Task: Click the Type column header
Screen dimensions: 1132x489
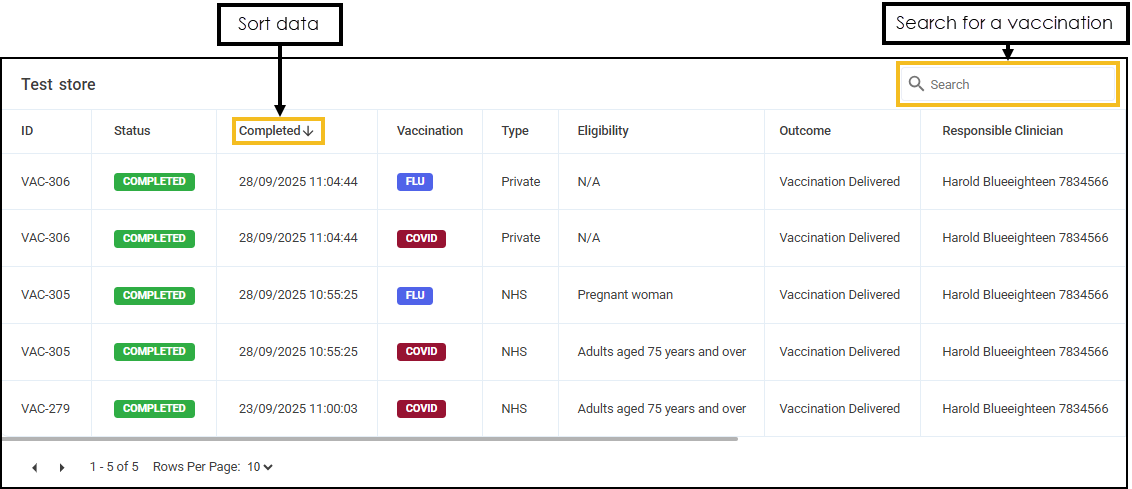Action: click(x=515, y=131)
